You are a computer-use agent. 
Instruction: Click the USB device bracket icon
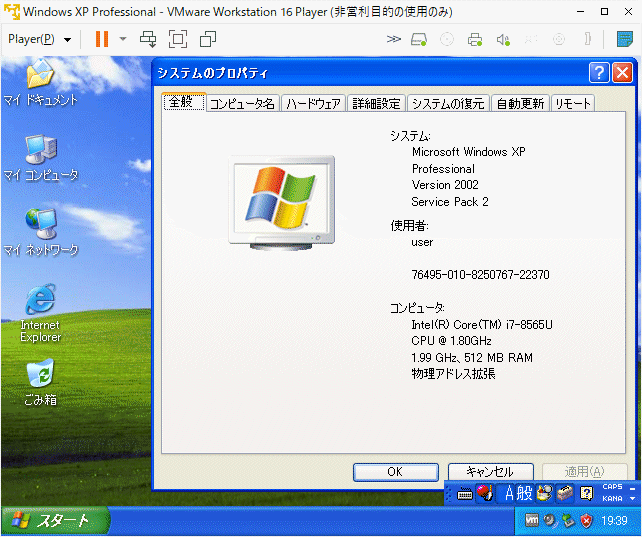point(588,39)
